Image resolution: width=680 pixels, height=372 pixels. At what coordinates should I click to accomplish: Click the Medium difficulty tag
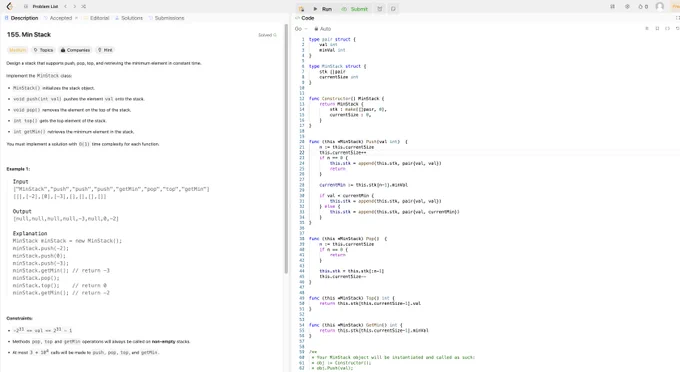pyautogui.click(x=17, y=50)
